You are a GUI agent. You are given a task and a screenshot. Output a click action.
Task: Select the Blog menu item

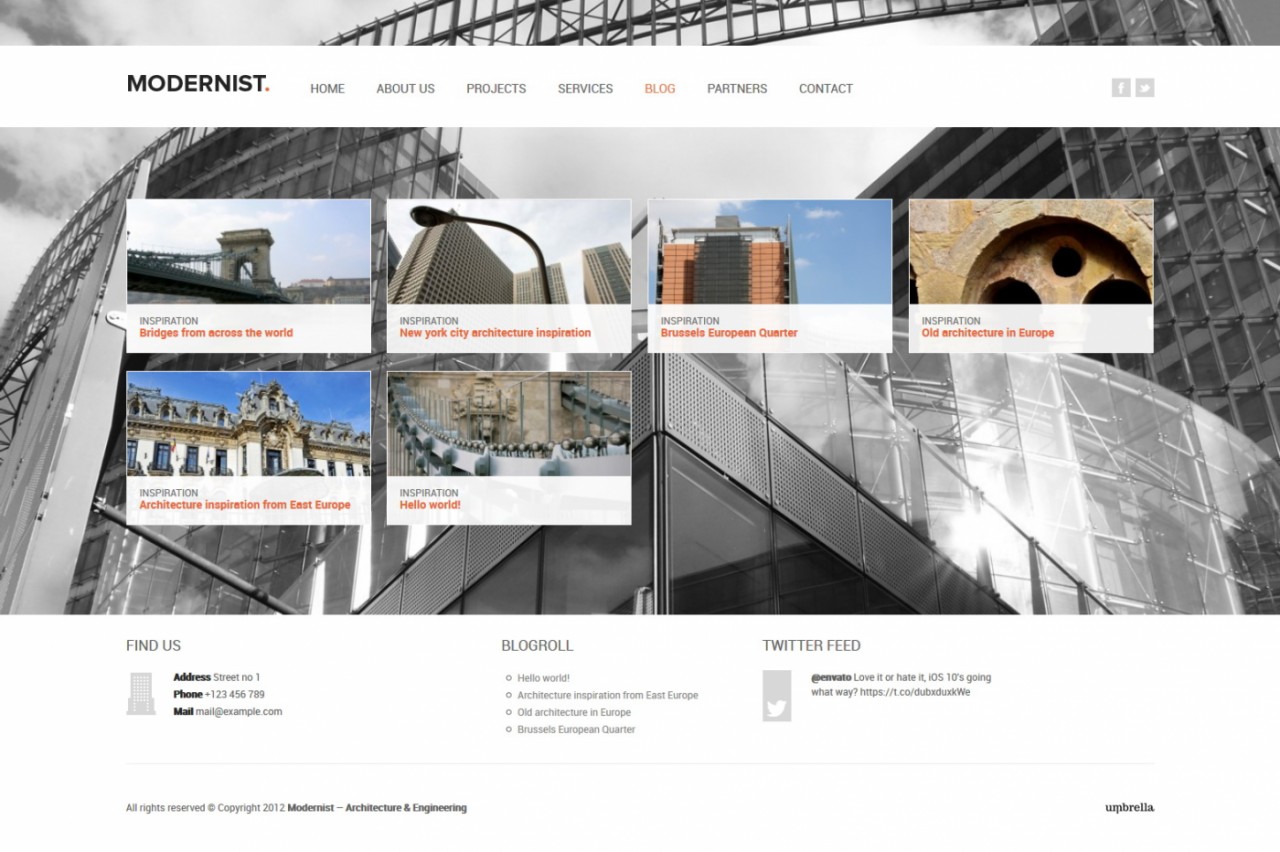[660, 89]
